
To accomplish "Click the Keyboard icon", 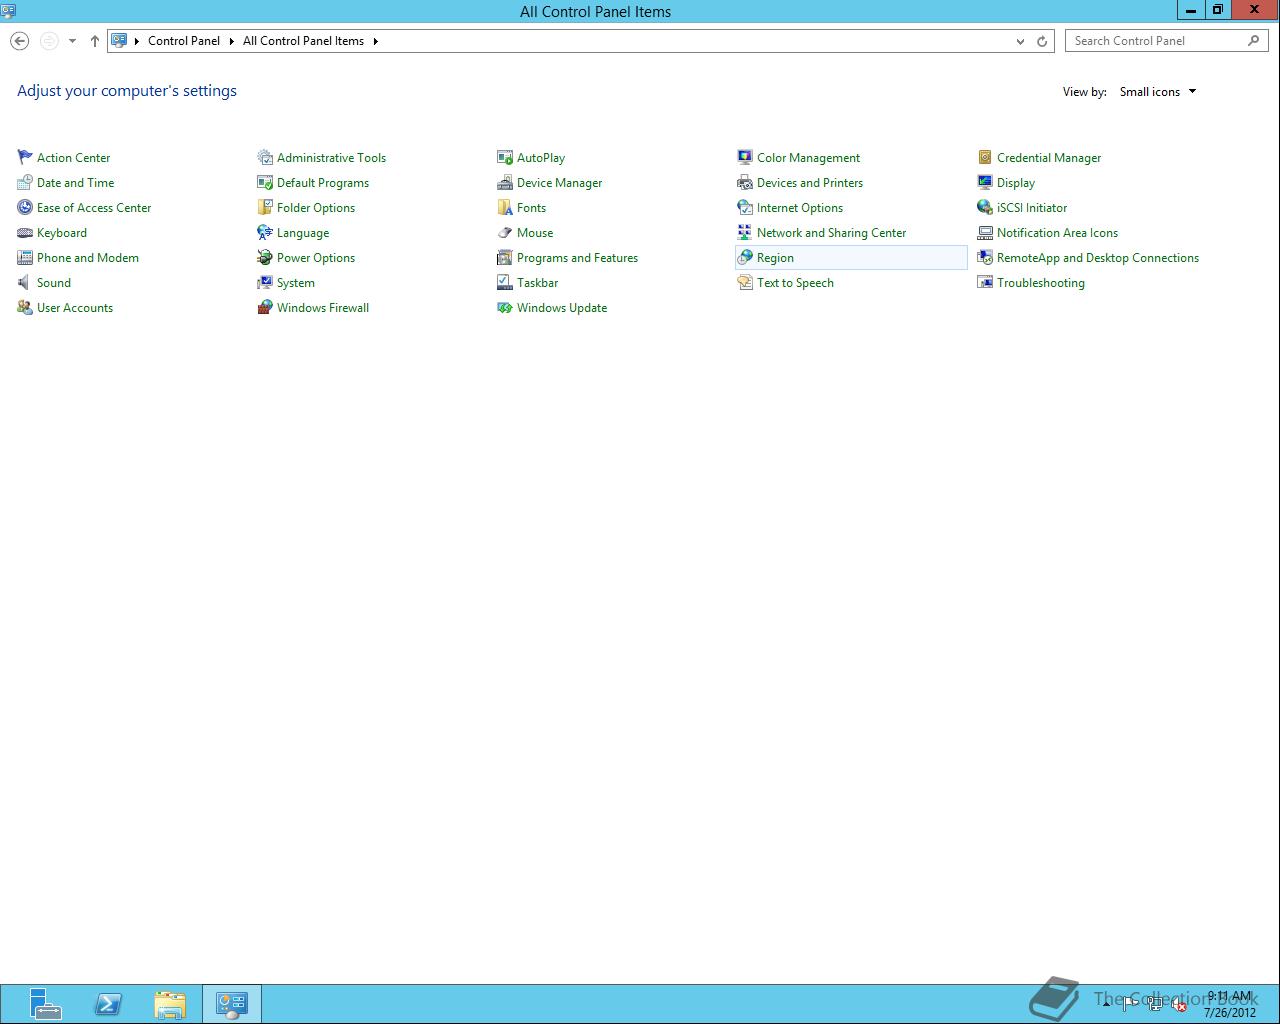I will click(x=25, y=232).
